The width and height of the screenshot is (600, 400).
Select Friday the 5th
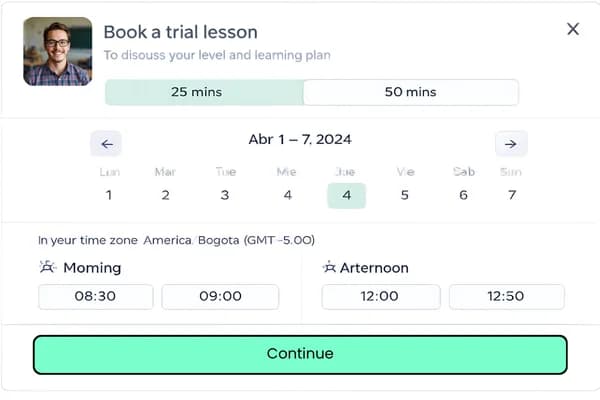(x=405, y=195)
